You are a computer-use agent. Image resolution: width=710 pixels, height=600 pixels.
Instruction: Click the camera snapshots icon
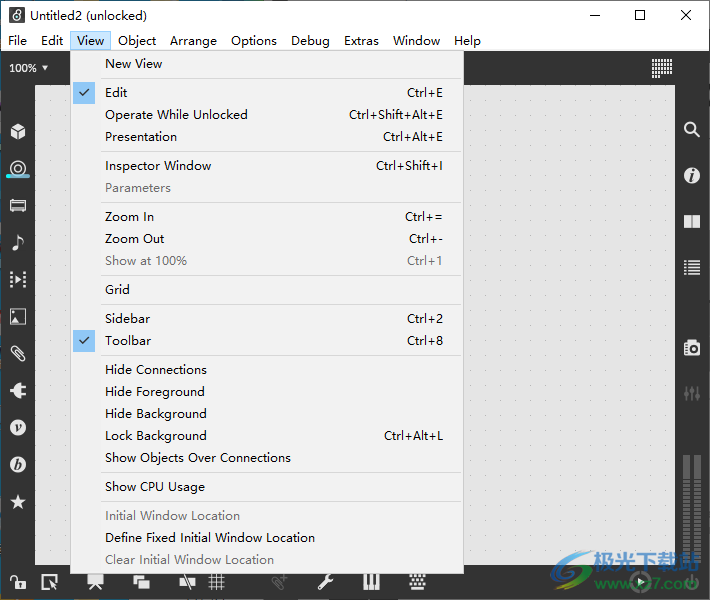(x=691, y=348)
